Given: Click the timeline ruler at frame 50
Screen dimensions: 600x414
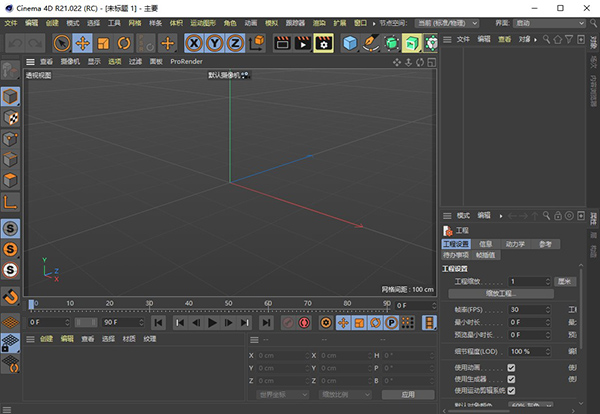Looking at the screenshot, I should pos(228,304).
